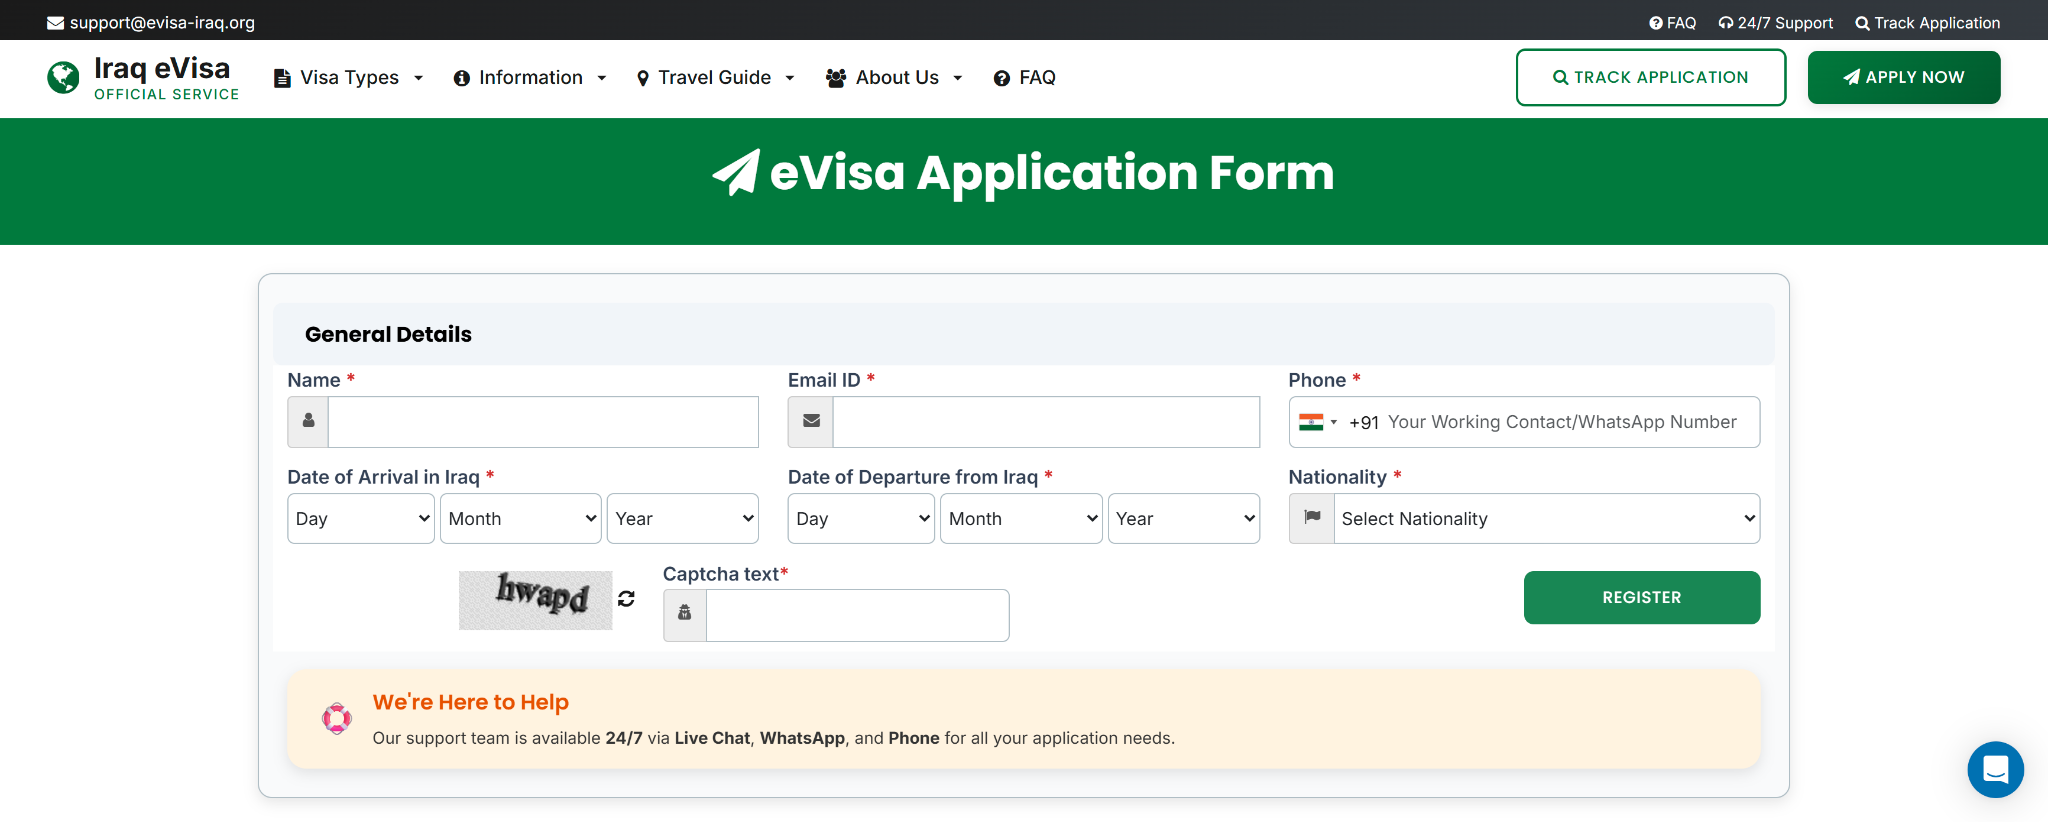The image size is (2048, 822).
Task: Click the 24/7 Support link in top bar
Action: click(x=1776, y=23)
